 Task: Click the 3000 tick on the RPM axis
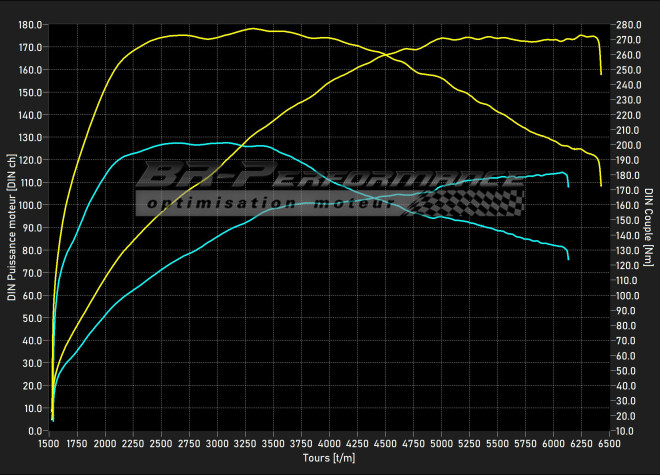click(x=218, y=442)
